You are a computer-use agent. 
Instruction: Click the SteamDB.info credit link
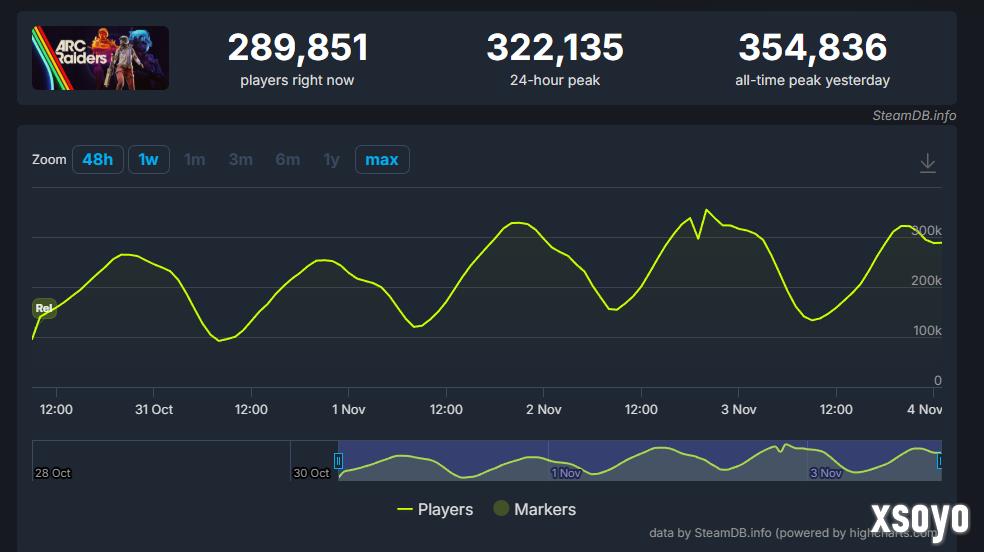(x=914, y=115)
